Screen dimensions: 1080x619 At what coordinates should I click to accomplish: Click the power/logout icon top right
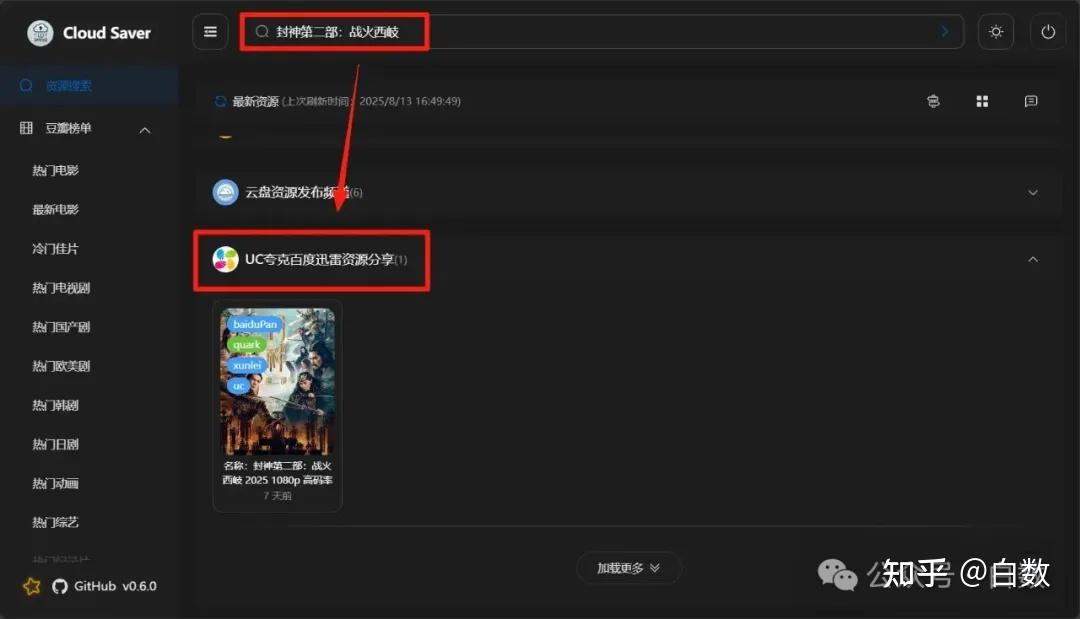[x=1047, y=31]
